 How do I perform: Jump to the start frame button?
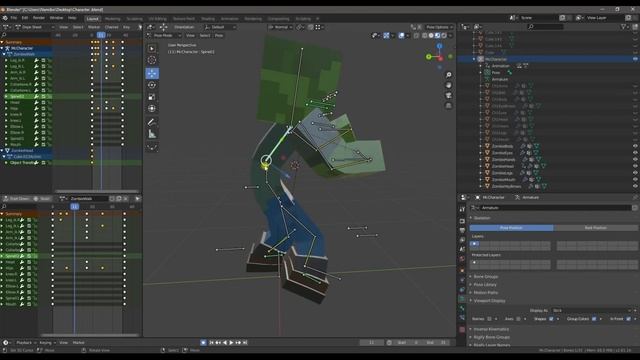(x=211, y=343)
